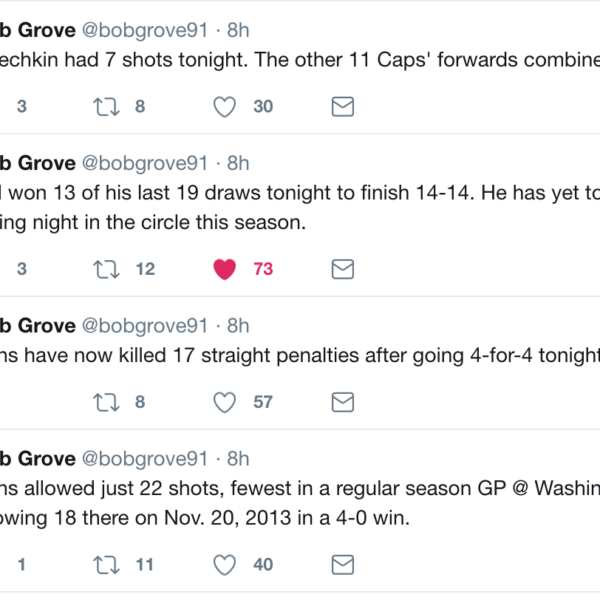Share the 22 shots tweet via envelope
The width and height of the screenshot is (600, 600).
(343, 565)
